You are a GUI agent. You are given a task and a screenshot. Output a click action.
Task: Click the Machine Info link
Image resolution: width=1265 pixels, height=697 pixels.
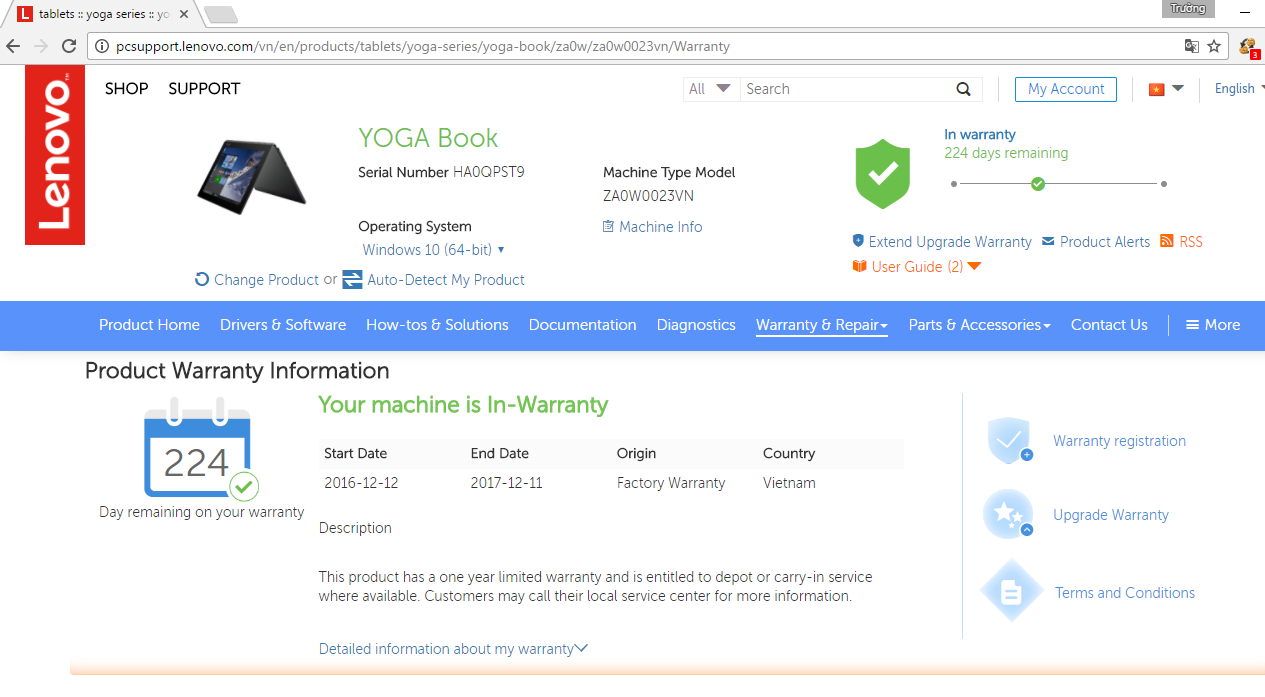661,227
